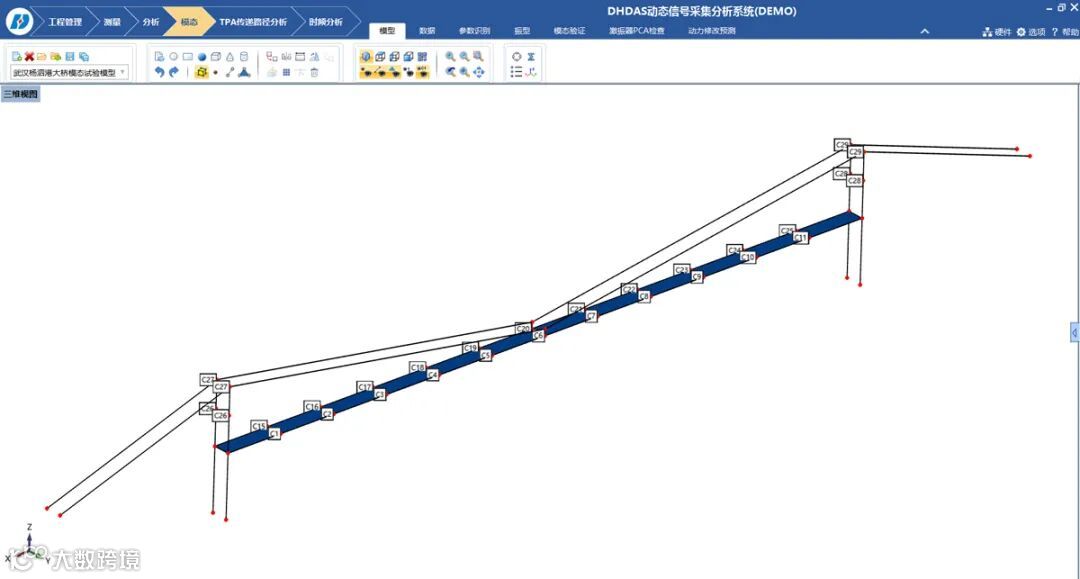Save the current model

pyautogui.click(x=70, y=56)
